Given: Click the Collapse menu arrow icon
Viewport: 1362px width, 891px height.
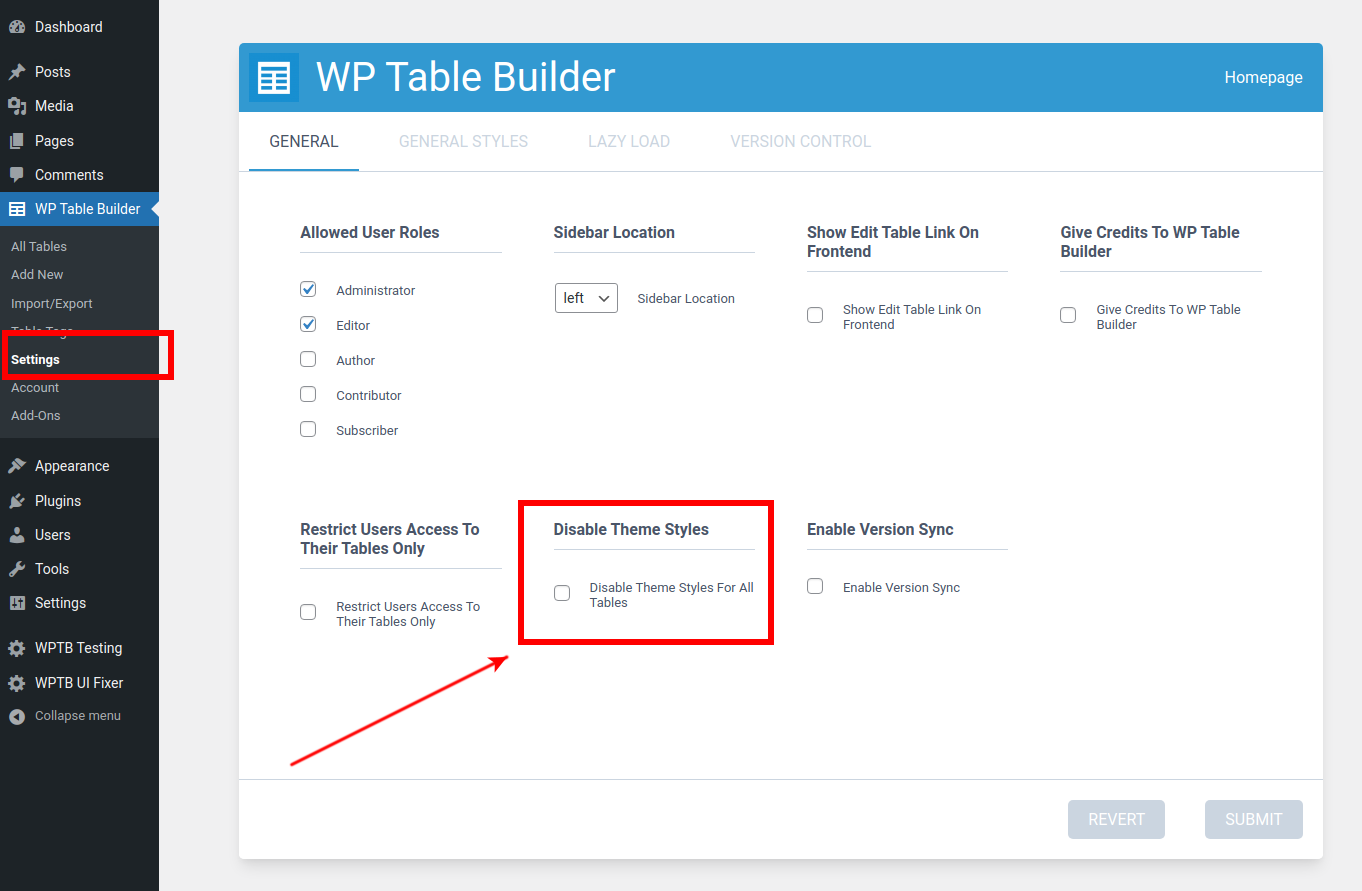Looking at the screenshot, I should [17, 716].
